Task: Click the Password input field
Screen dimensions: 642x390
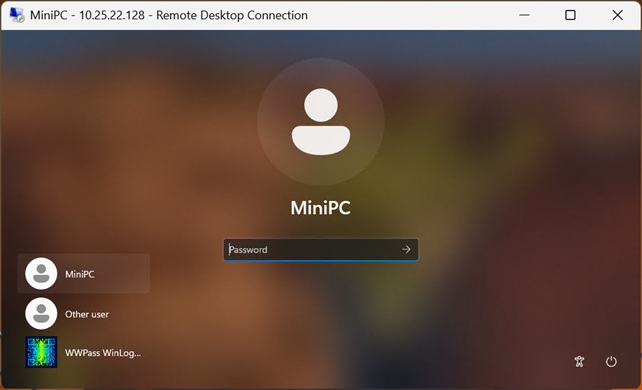Action: tap(321, 250)
